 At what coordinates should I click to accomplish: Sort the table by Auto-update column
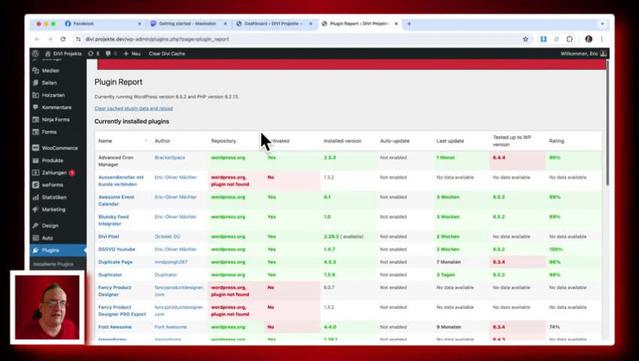[x=394, y=141]
